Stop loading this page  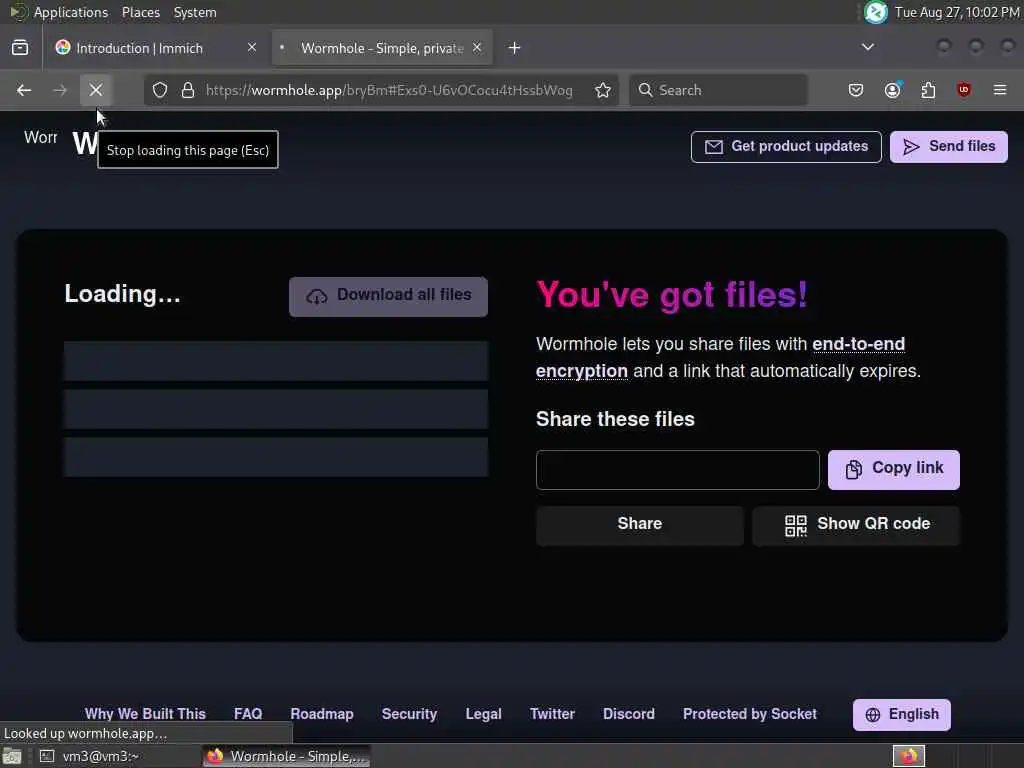point(96,90)
